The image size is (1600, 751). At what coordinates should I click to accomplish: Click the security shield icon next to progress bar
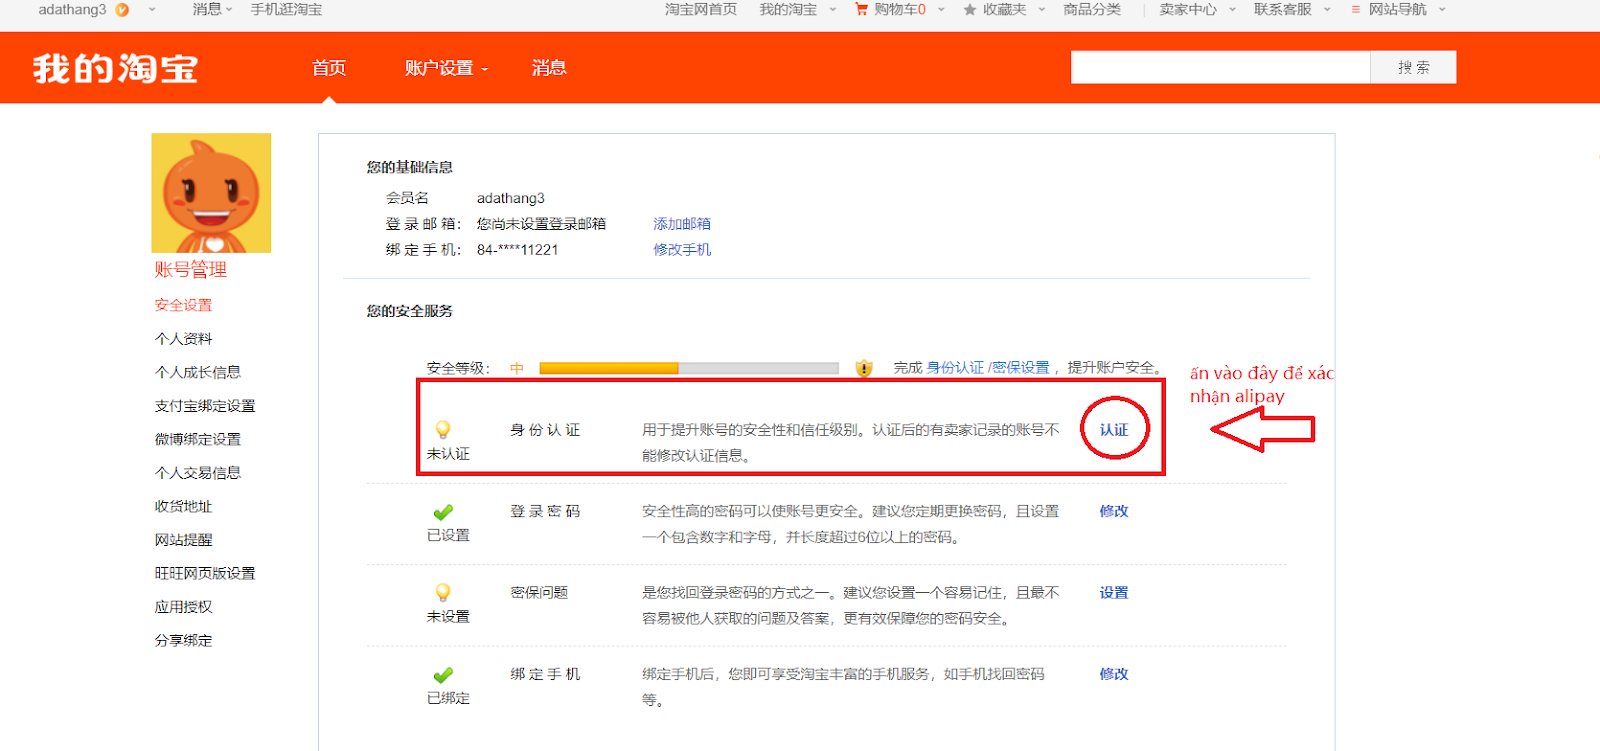(864, 368)
